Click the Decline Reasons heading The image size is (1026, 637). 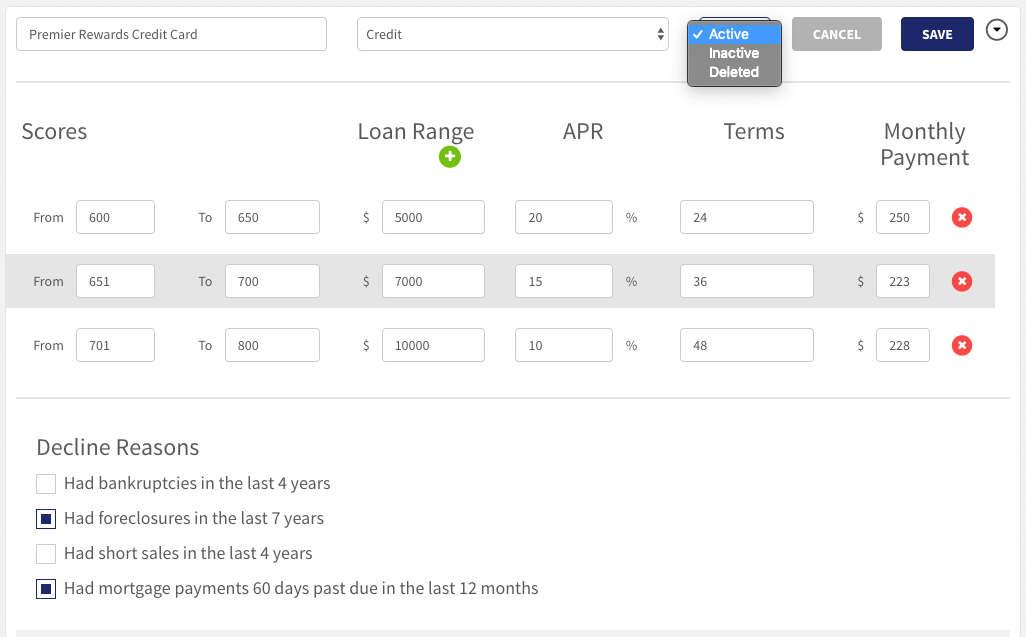(118, 447)
